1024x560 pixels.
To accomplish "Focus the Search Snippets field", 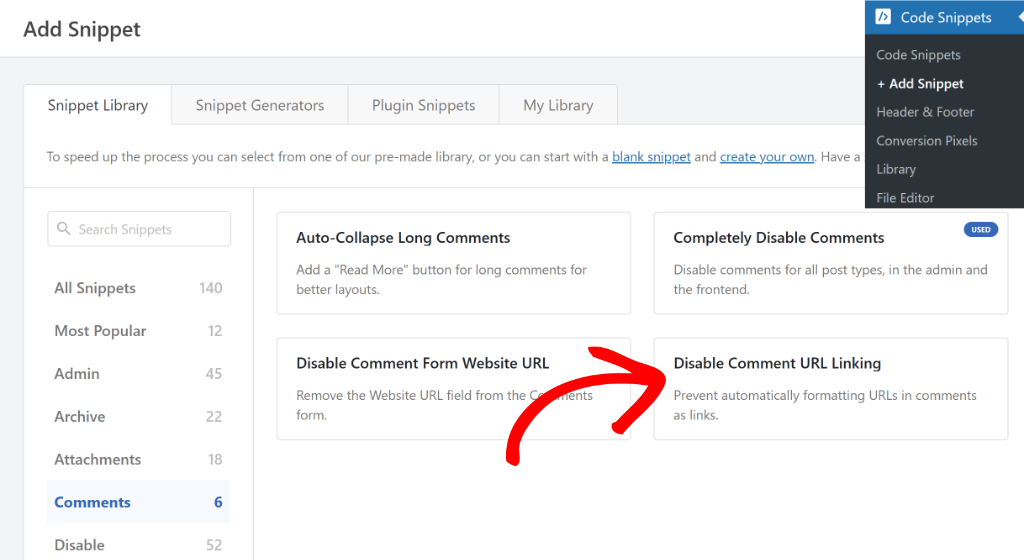I will tap(139, 229).
